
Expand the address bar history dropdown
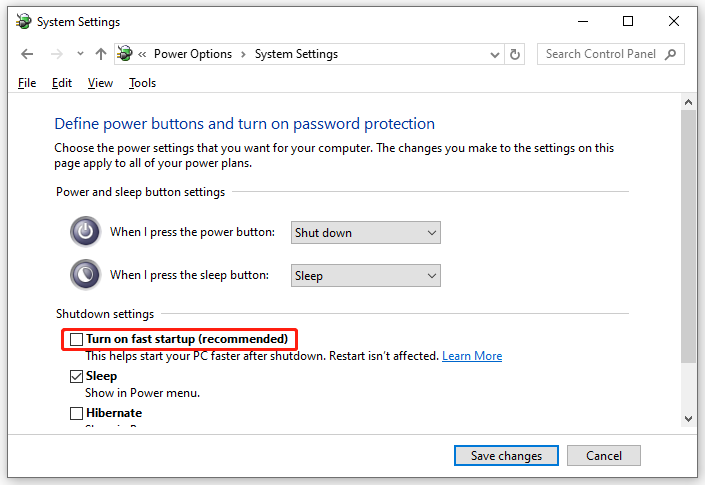[492, 54]
